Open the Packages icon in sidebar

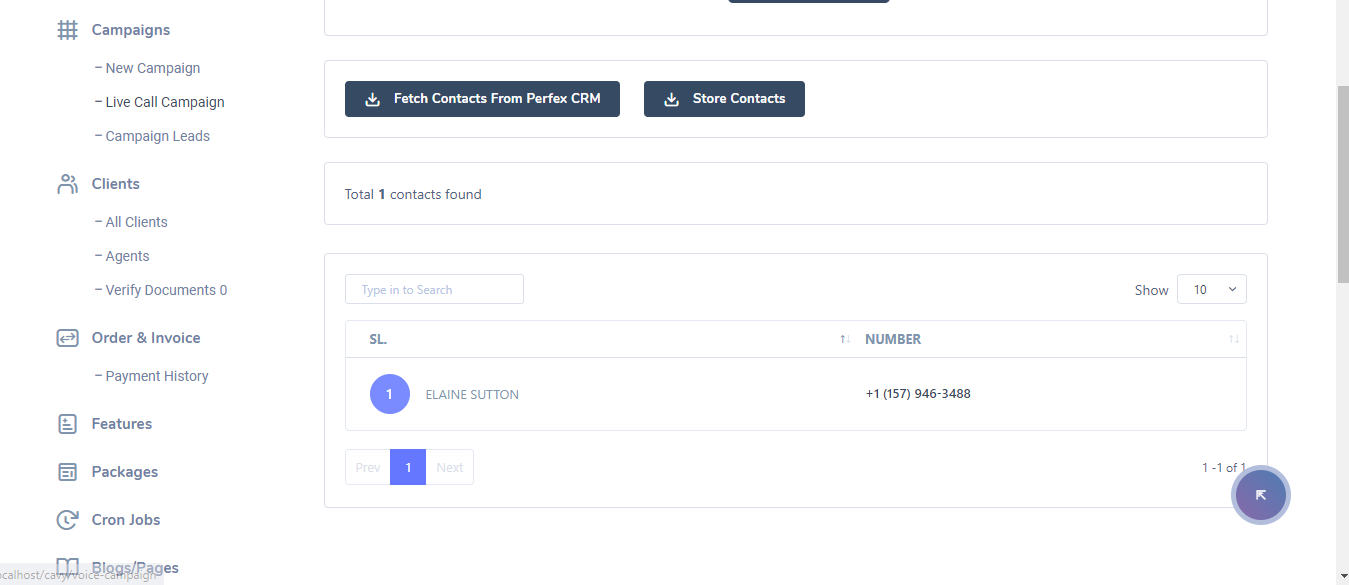coord(67,471)
